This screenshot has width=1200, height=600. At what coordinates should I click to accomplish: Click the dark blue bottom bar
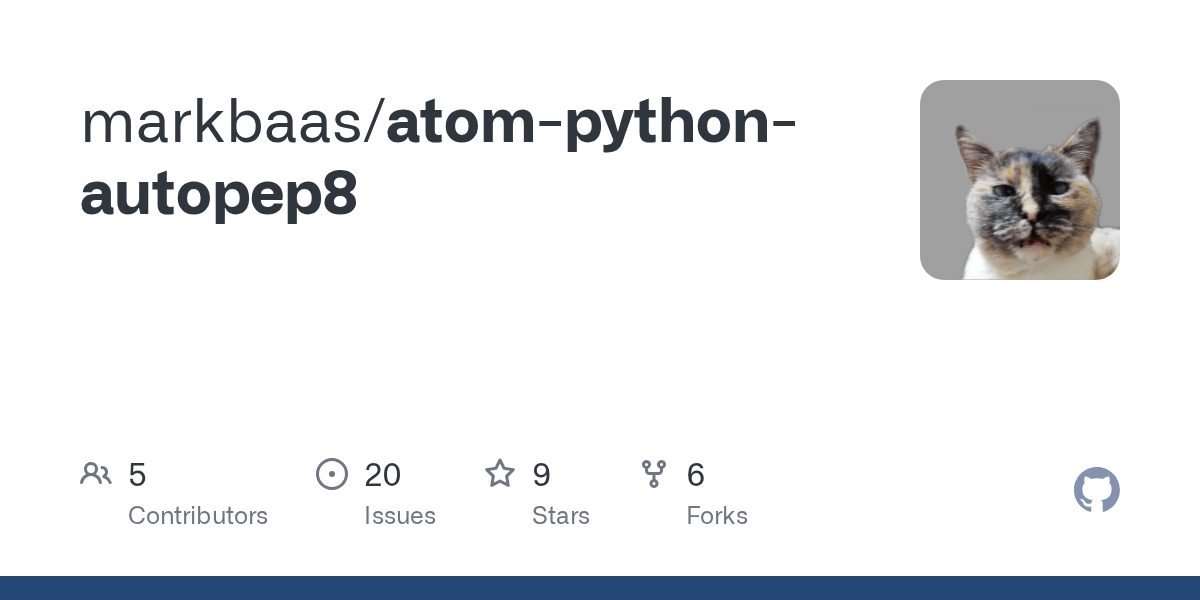pos(600,588)
